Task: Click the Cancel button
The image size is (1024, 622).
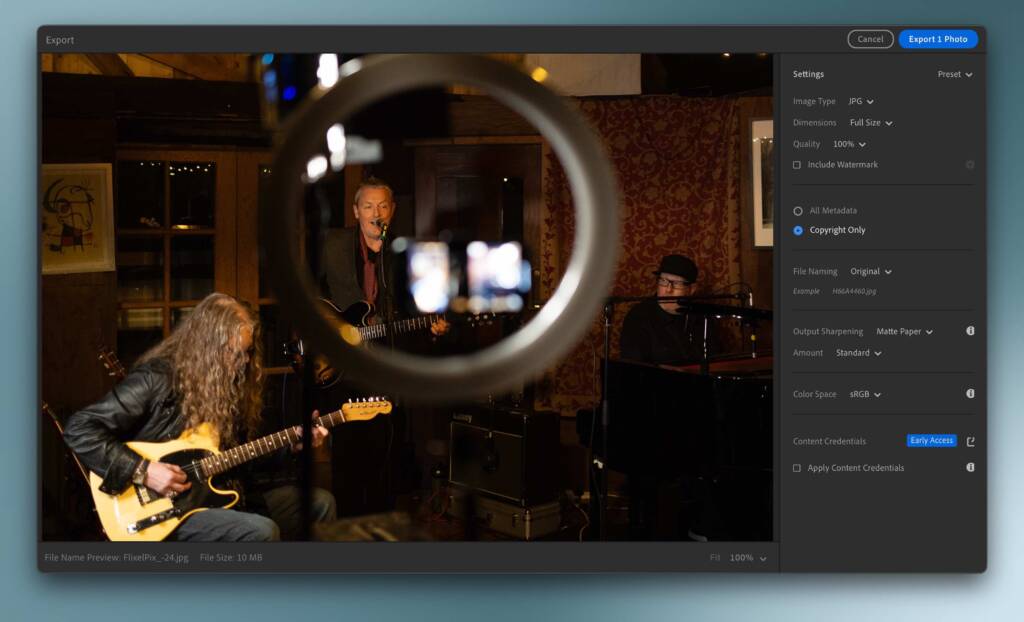Action: click(x=870, y=39)
